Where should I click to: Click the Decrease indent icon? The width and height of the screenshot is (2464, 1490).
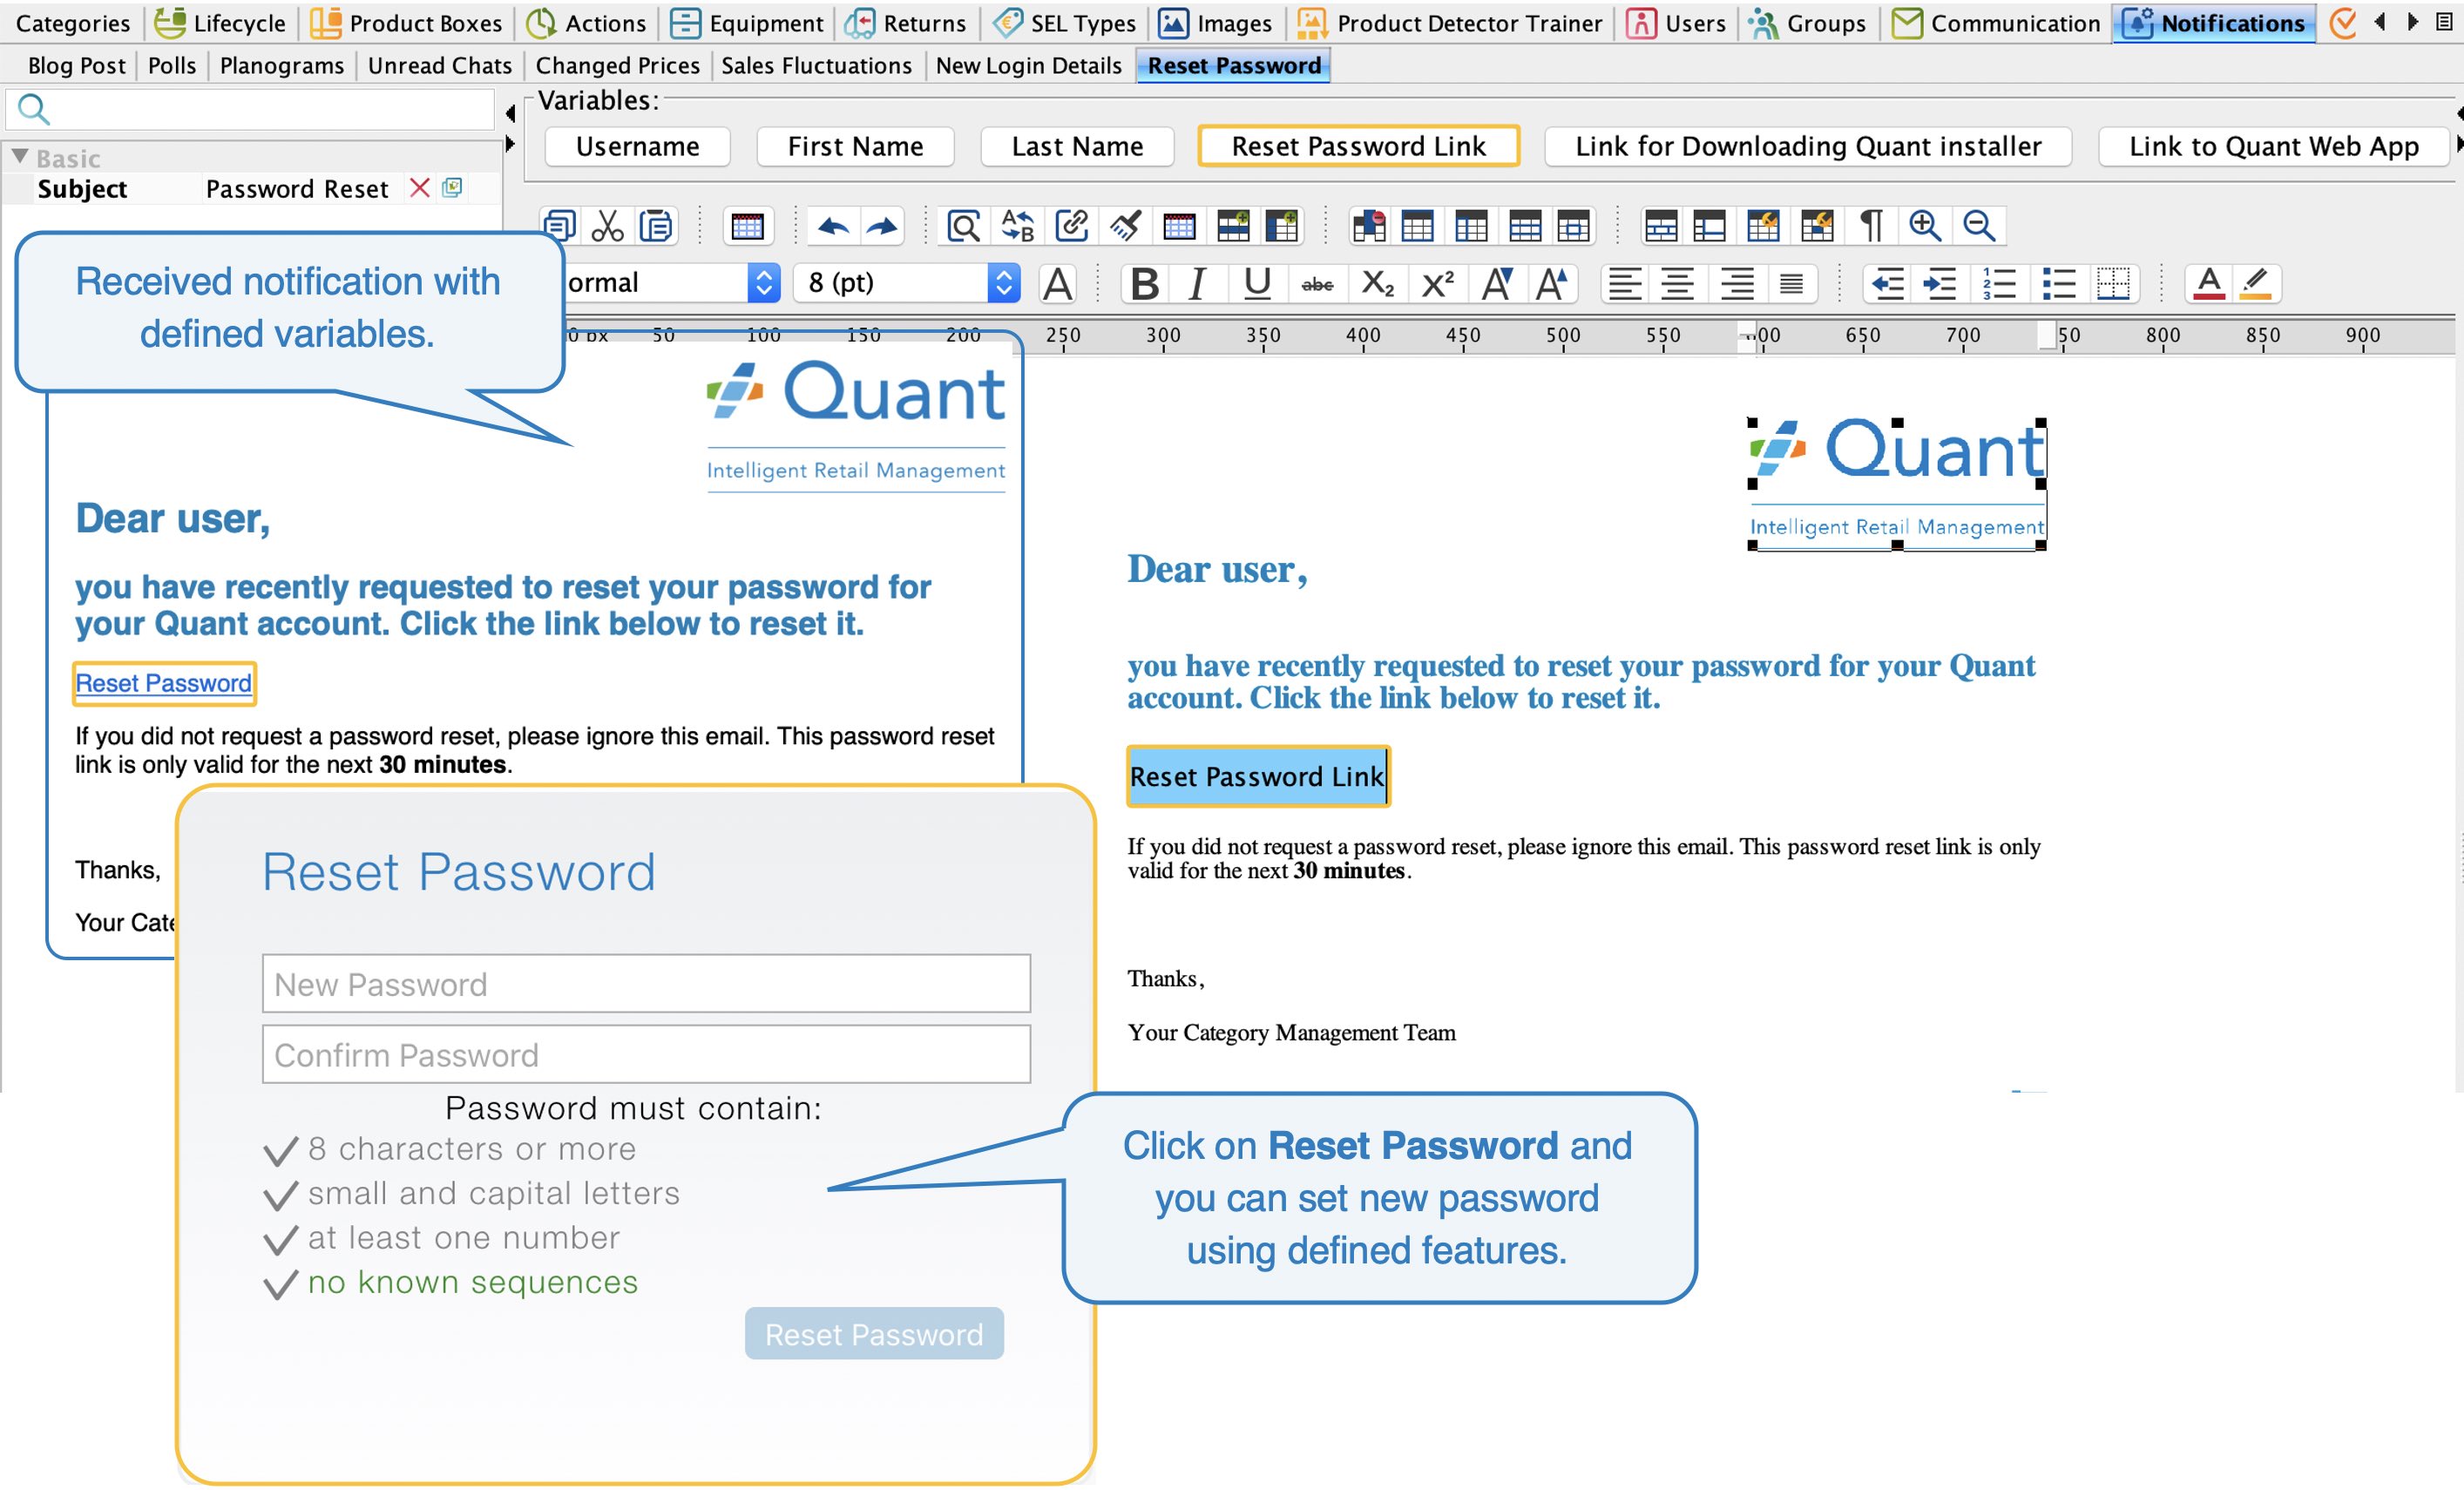coord(1887,284)
